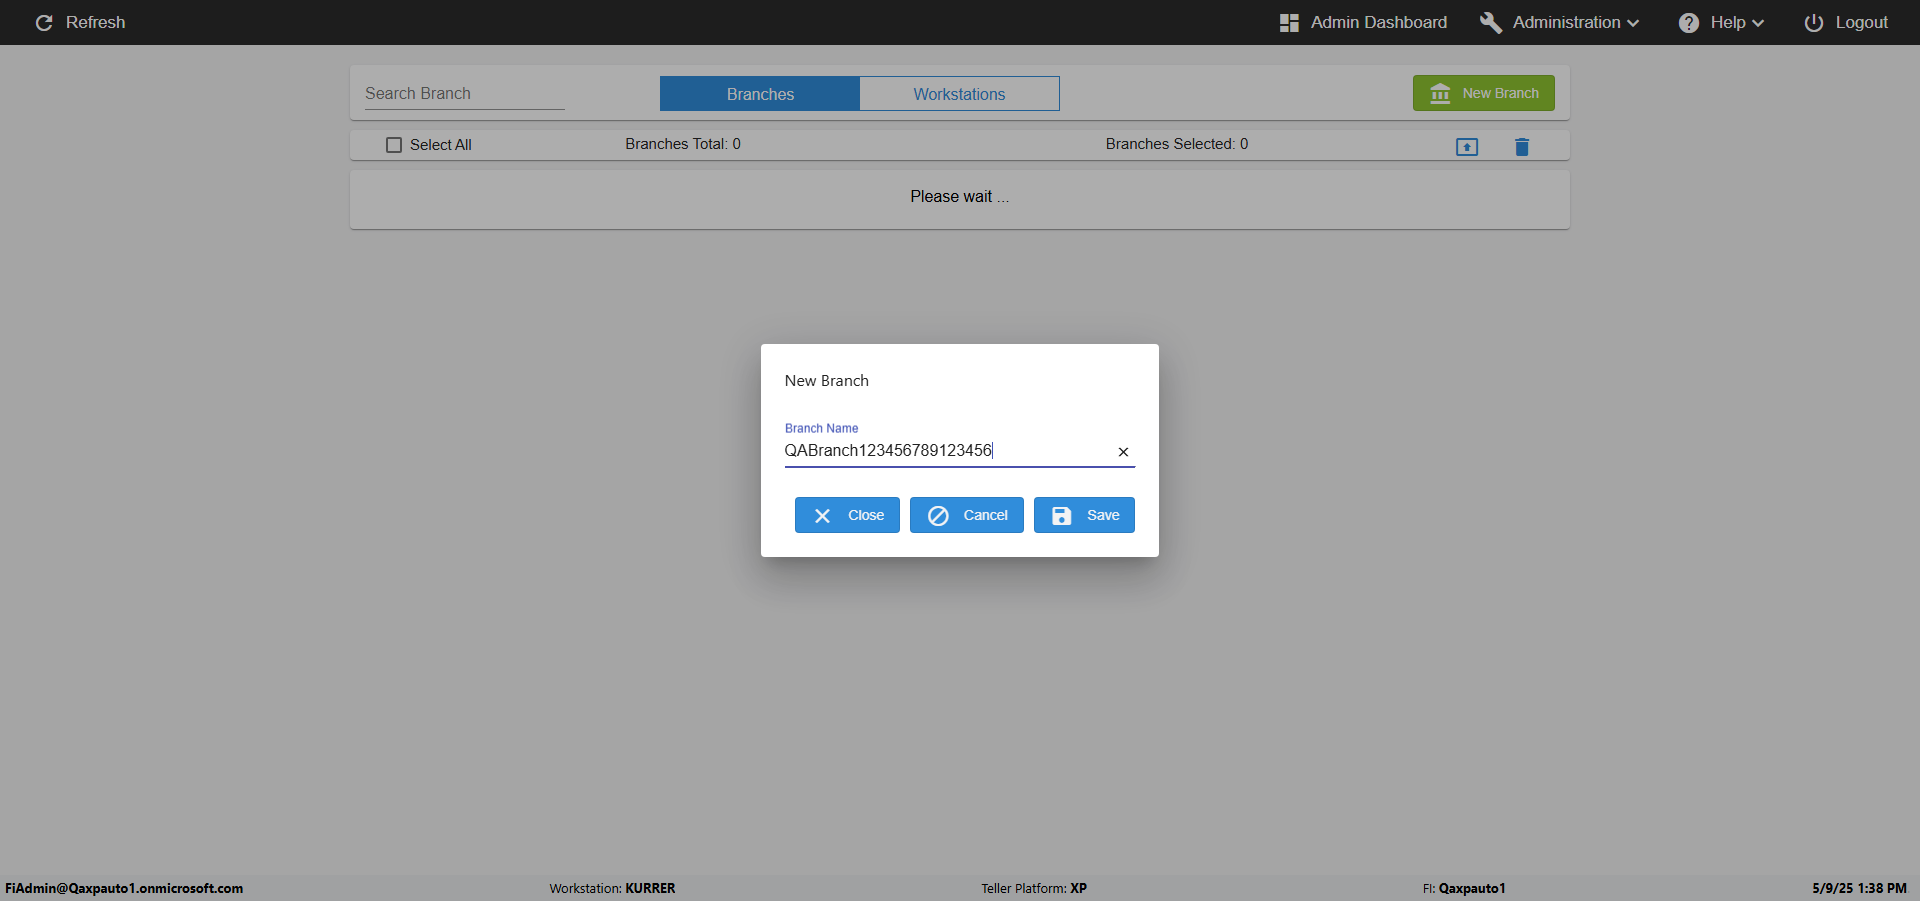Click the Branches Selected: 0 text
The width and height of the screenshot is (1920, 901).
point(1177,144)
